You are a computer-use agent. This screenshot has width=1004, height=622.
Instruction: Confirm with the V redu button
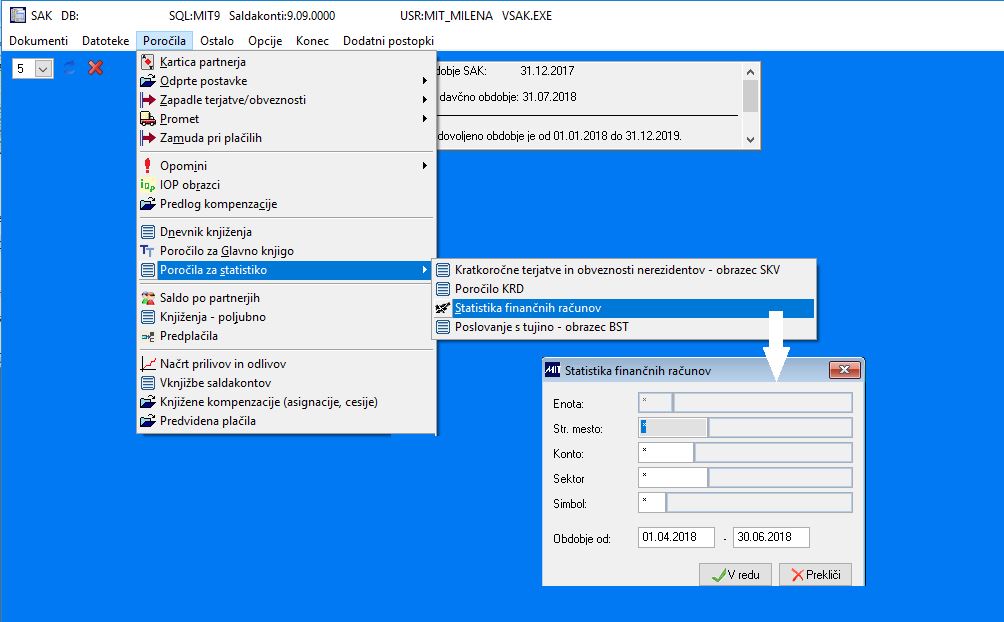tap(735, 575)
